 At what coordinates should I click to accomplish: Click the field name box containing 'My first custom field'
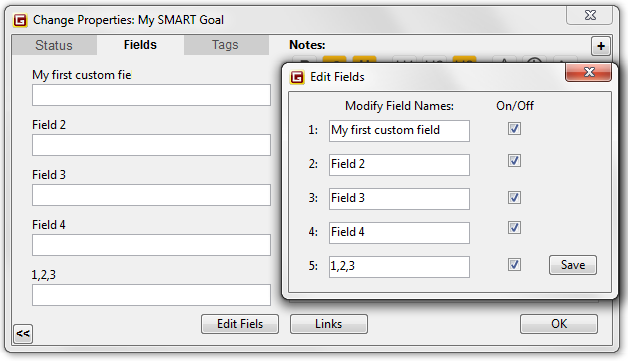pos(399,131)
